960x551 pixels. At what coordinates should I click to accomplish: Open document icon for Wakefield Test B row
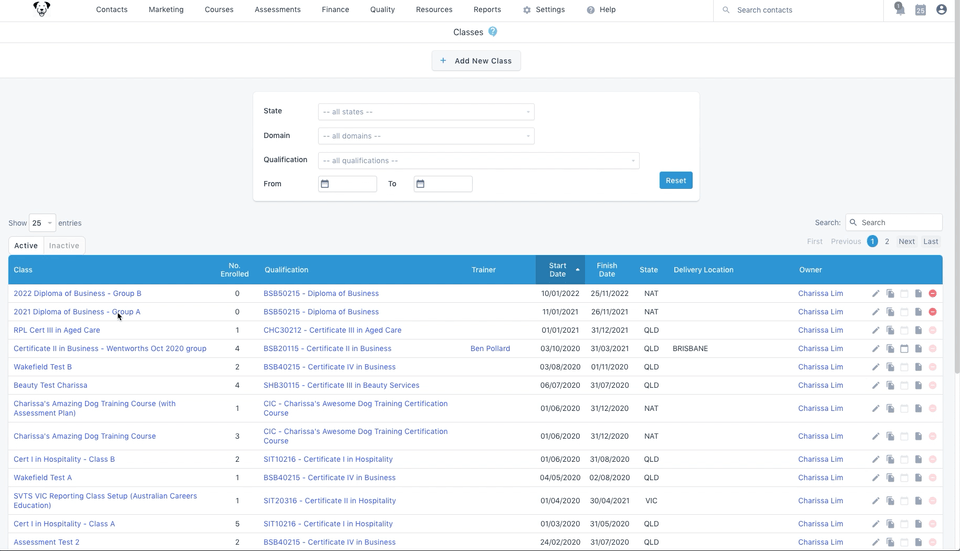click(x=918, y=367)
